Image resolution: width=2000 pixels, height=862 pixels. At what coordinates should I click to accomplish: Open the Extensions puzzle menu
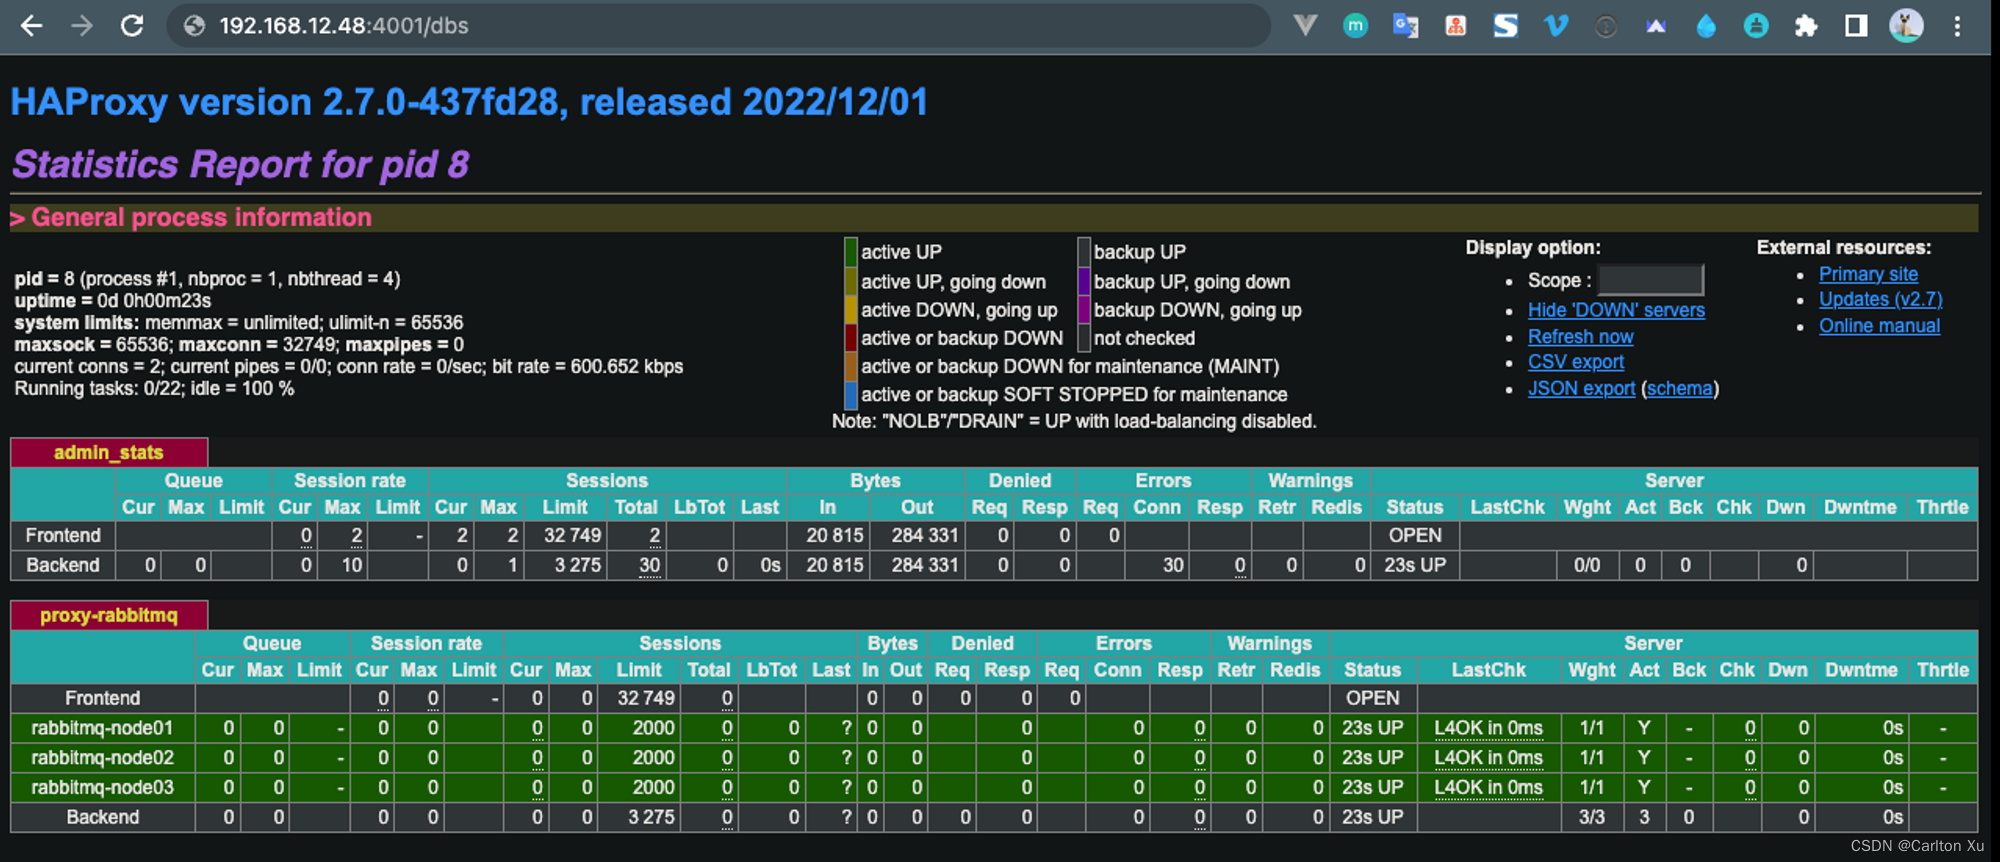(x=1806, y=26)
